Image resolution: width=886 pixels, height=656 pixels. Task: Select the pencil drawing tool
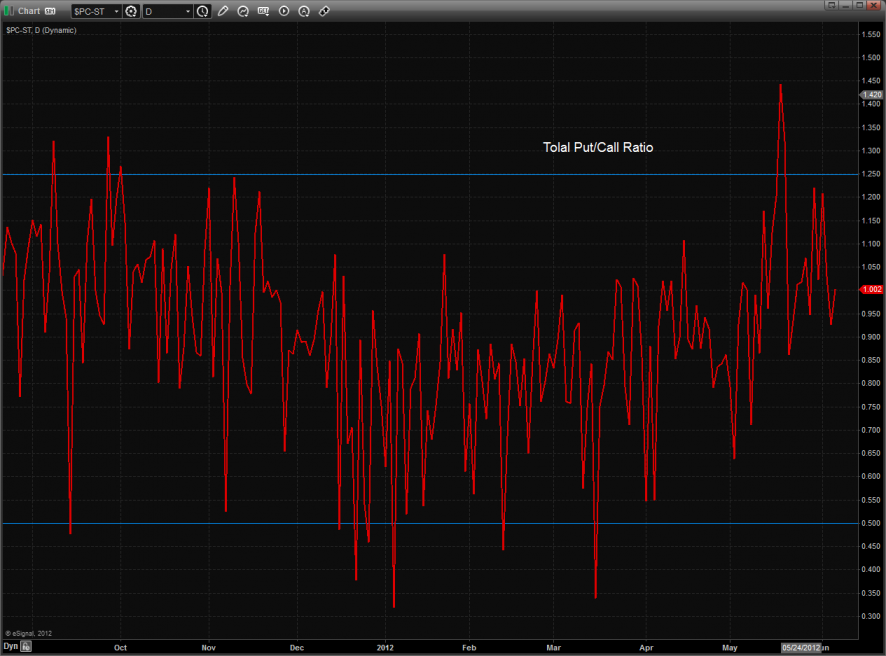point(223,11)
